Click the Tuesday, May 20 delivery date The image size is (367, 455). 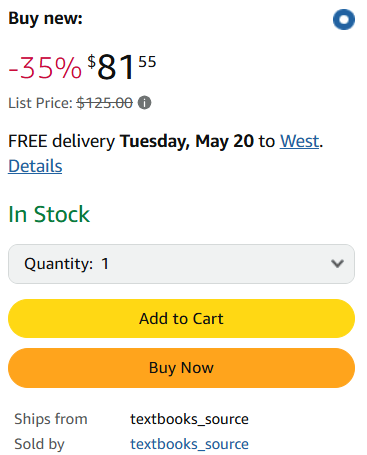187,141
